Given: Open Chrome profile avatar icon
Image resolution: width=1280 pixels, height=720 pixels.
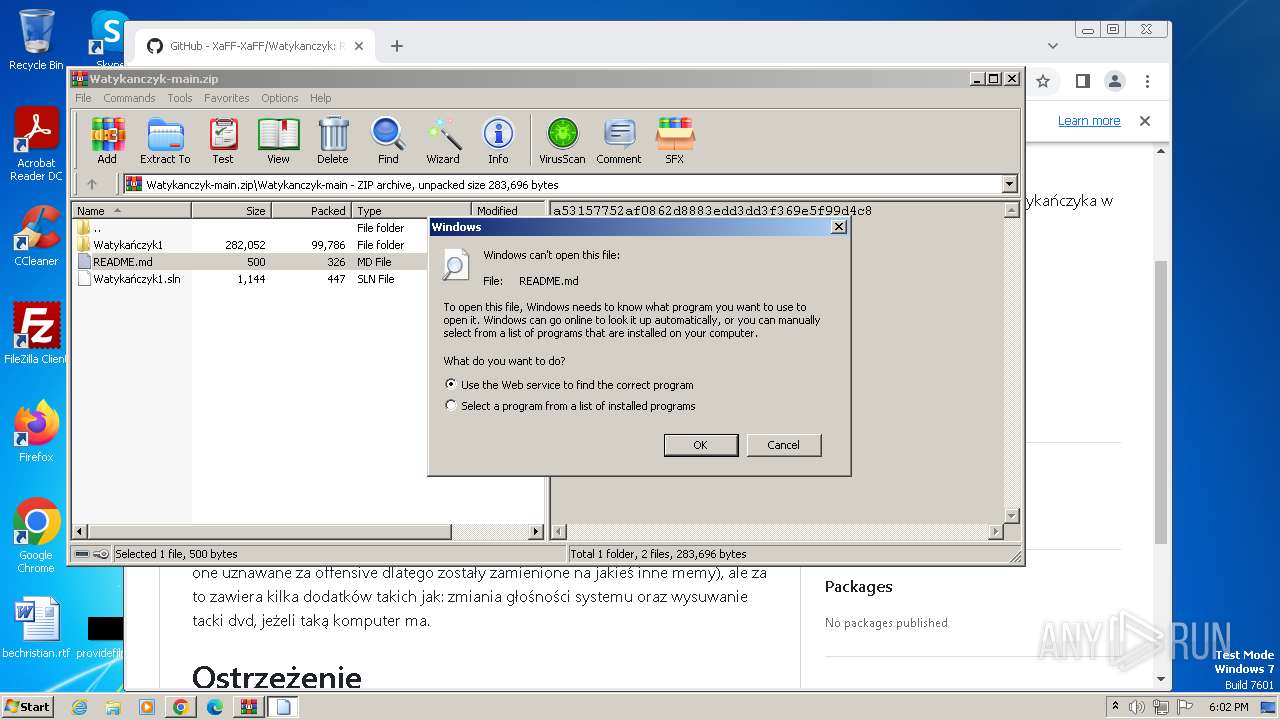Looking at the screenshot, I should click(x=1115, y=81).
